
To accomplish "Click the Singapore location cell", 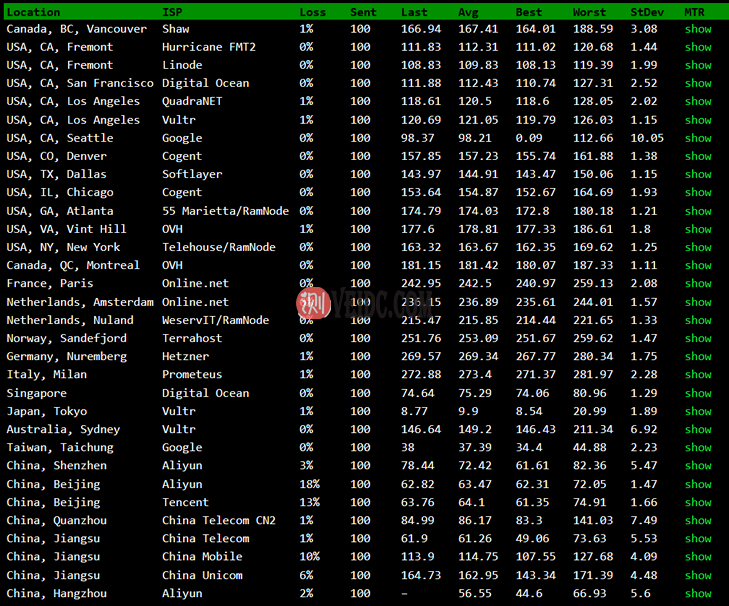I will point(38,393).
